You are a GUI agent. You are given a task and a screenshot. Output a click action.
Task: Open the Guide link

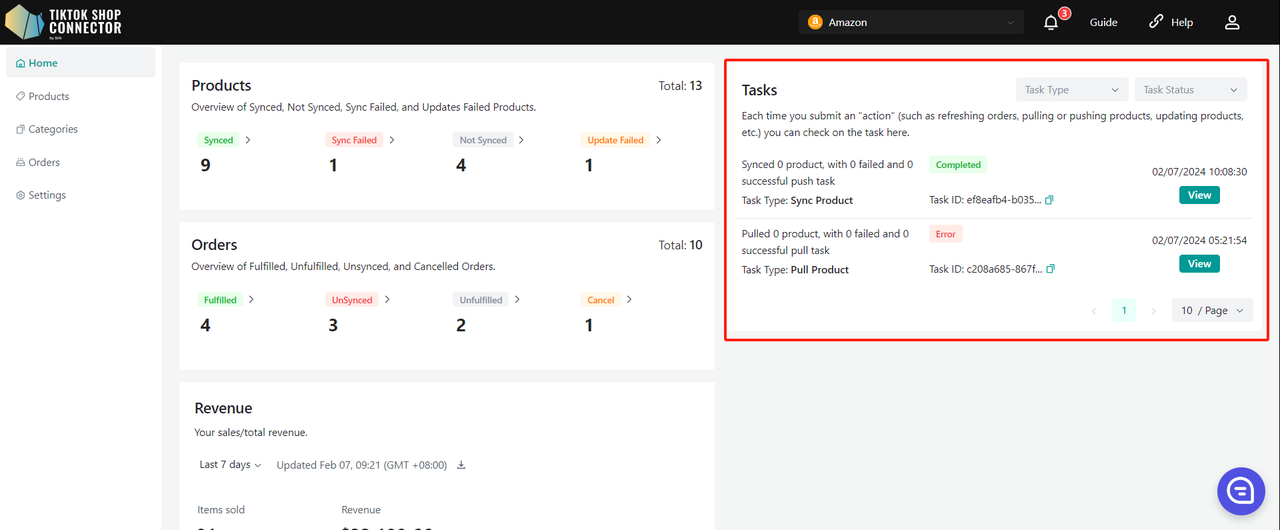click(x=1103, y=22)
